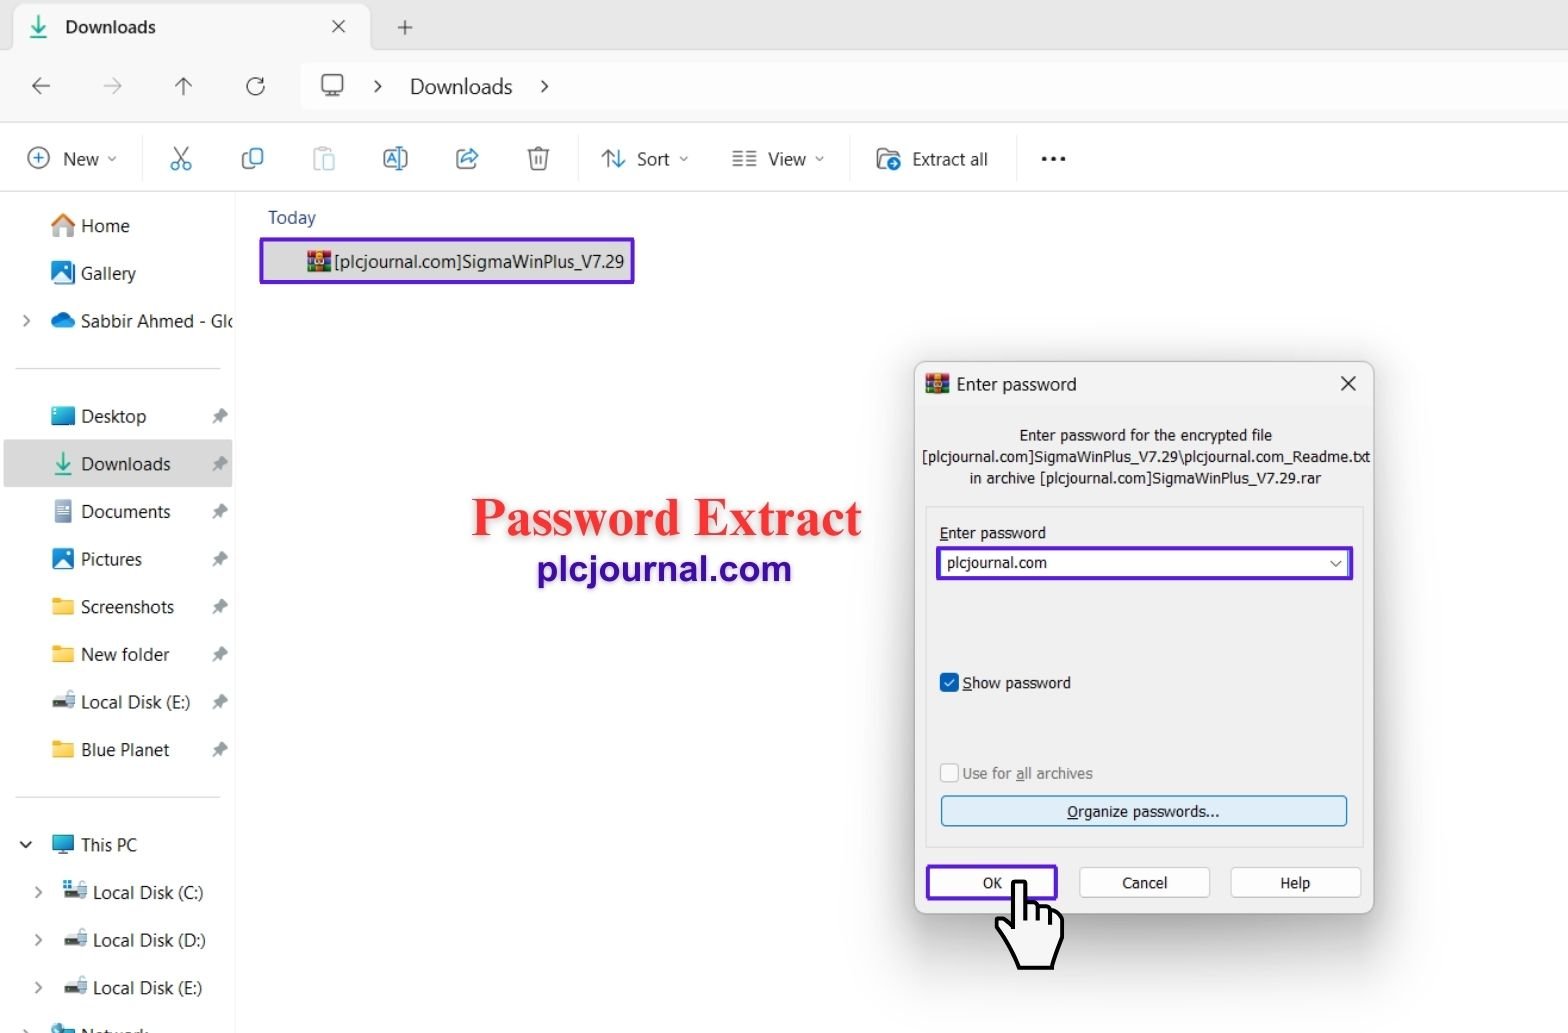
Task: Click the Organize passwords button
Action: (x=1143, y=811)
